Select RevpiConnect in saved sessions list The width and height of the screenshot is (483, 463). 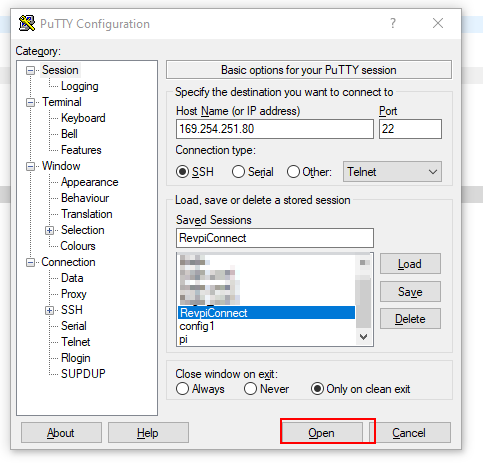point(266,313)
